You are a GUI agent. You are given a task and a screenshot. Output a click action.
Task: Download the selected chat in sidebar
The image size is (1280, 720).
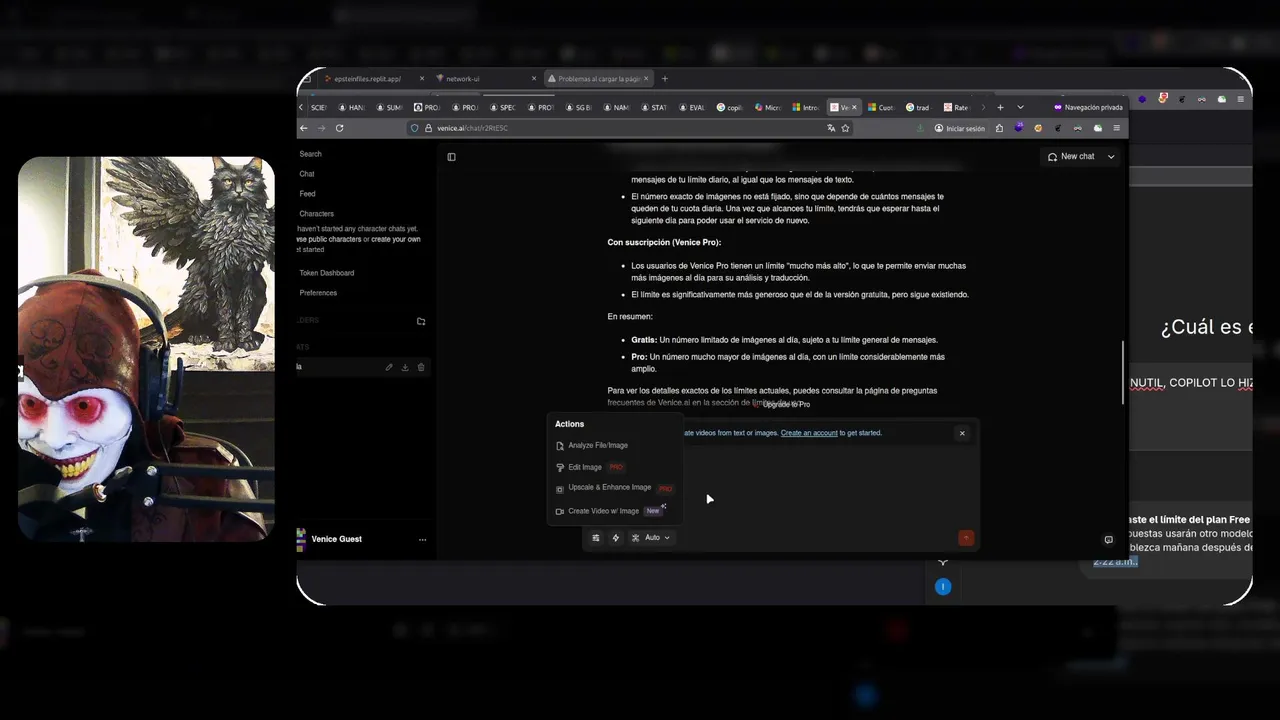[405, 367]
